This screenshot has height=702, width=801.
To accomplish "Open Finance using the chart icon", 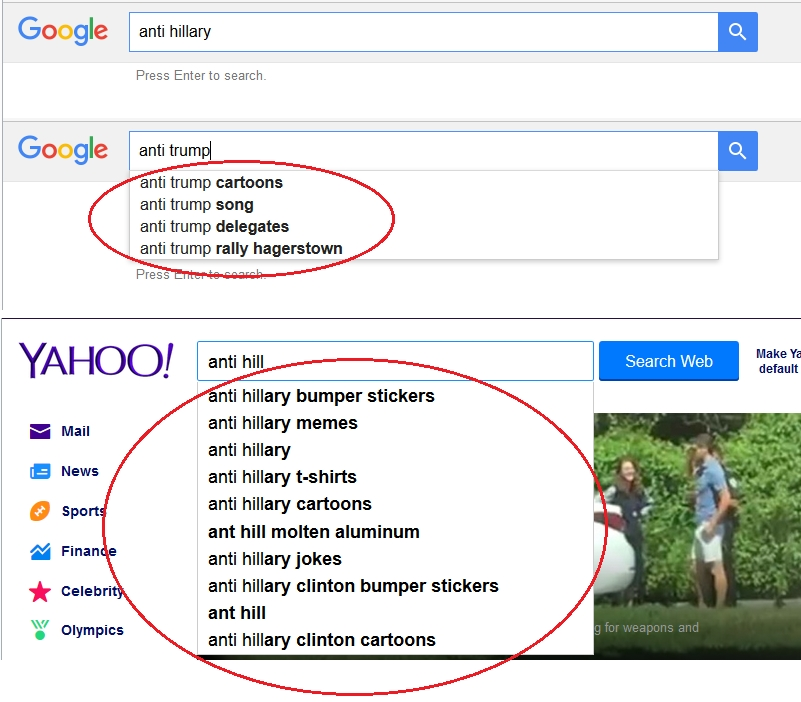I will [40, 552].
